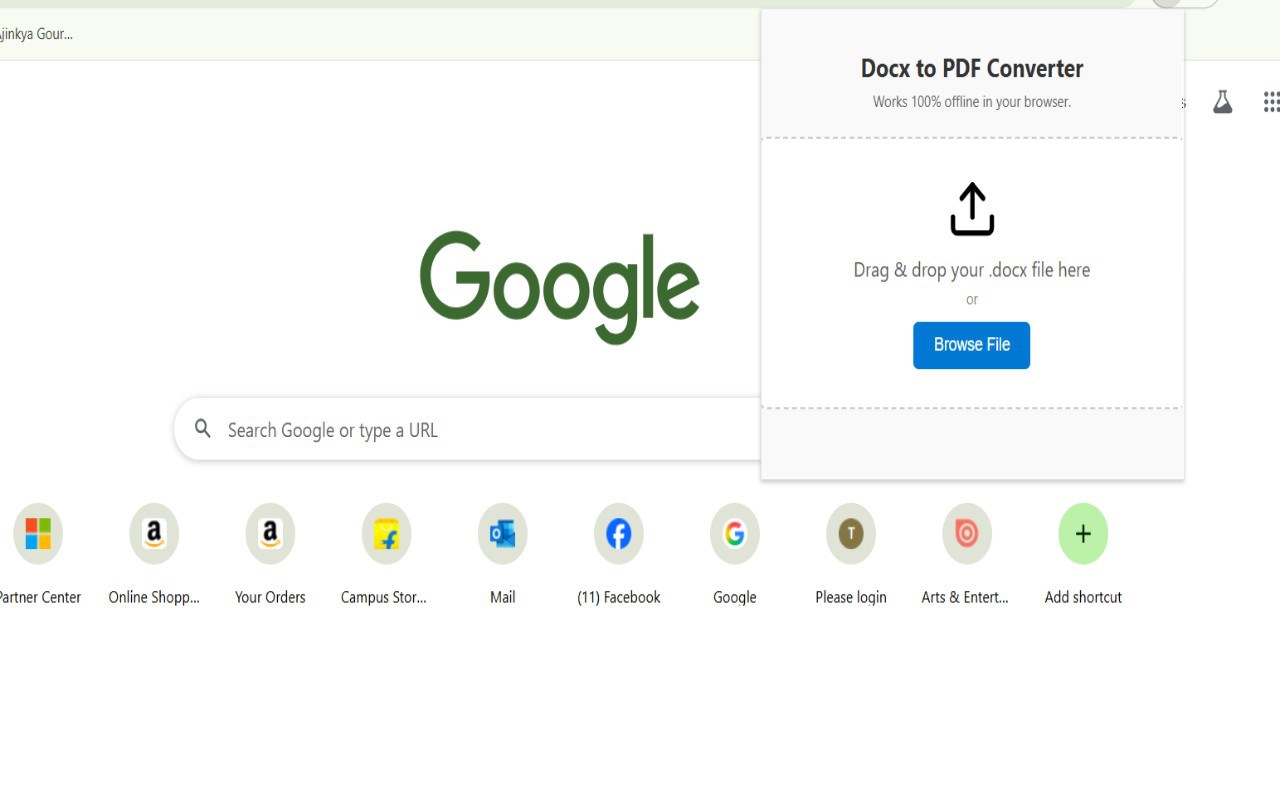The height and width of the screenshot is (800, 1280).
Task: Open the Search Labs flask icon
Action: pyautogui.click(x=1222, y=101)
